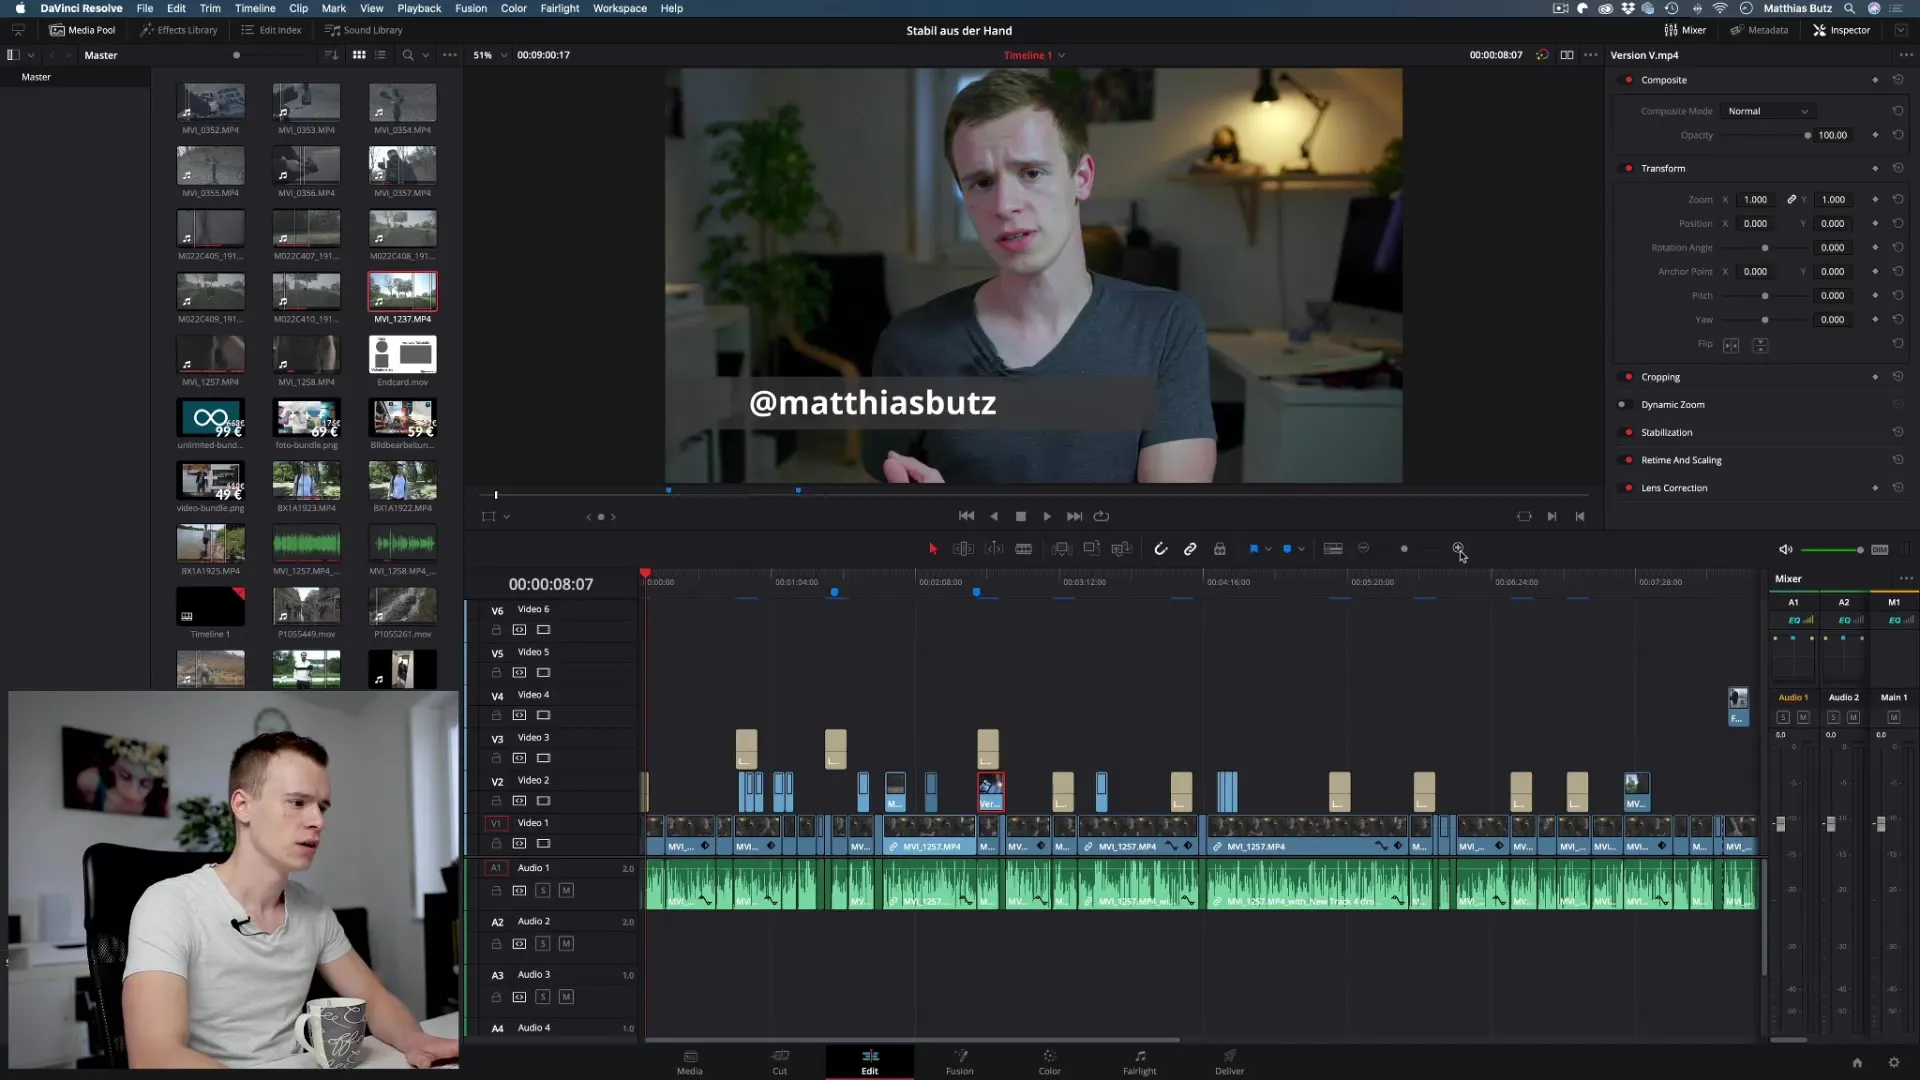Disable Video 4 track with filmstrip icon
1920x1080 pixels.
point(544,716)
